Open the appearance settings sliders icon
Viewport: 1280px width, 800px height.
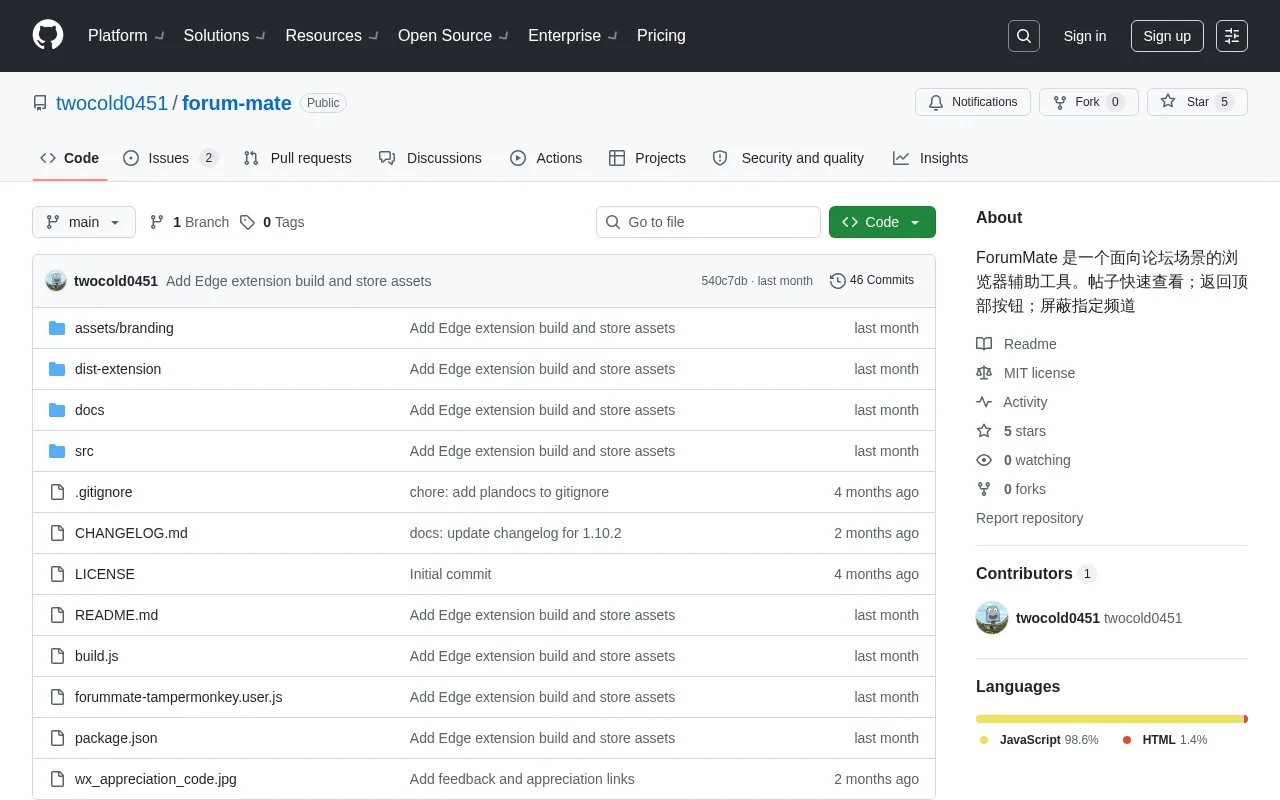pyautogui.click(x=1232, y=36)
